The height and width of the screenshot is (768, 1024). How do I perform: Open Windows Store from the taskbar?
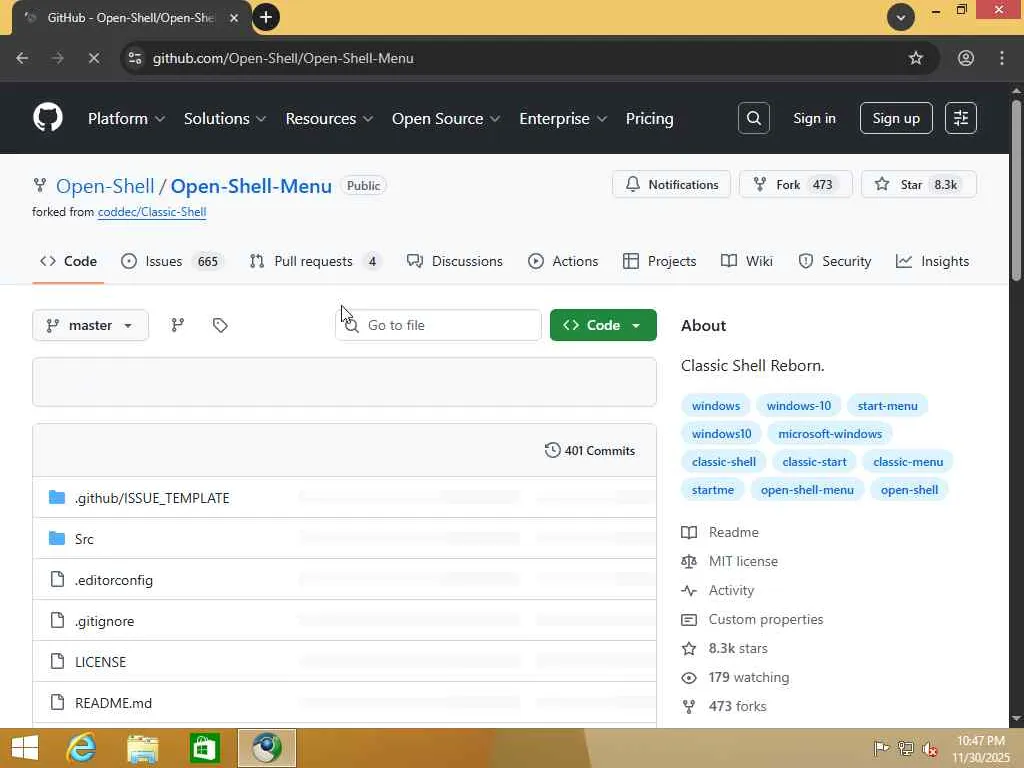[x=204, y=748]
